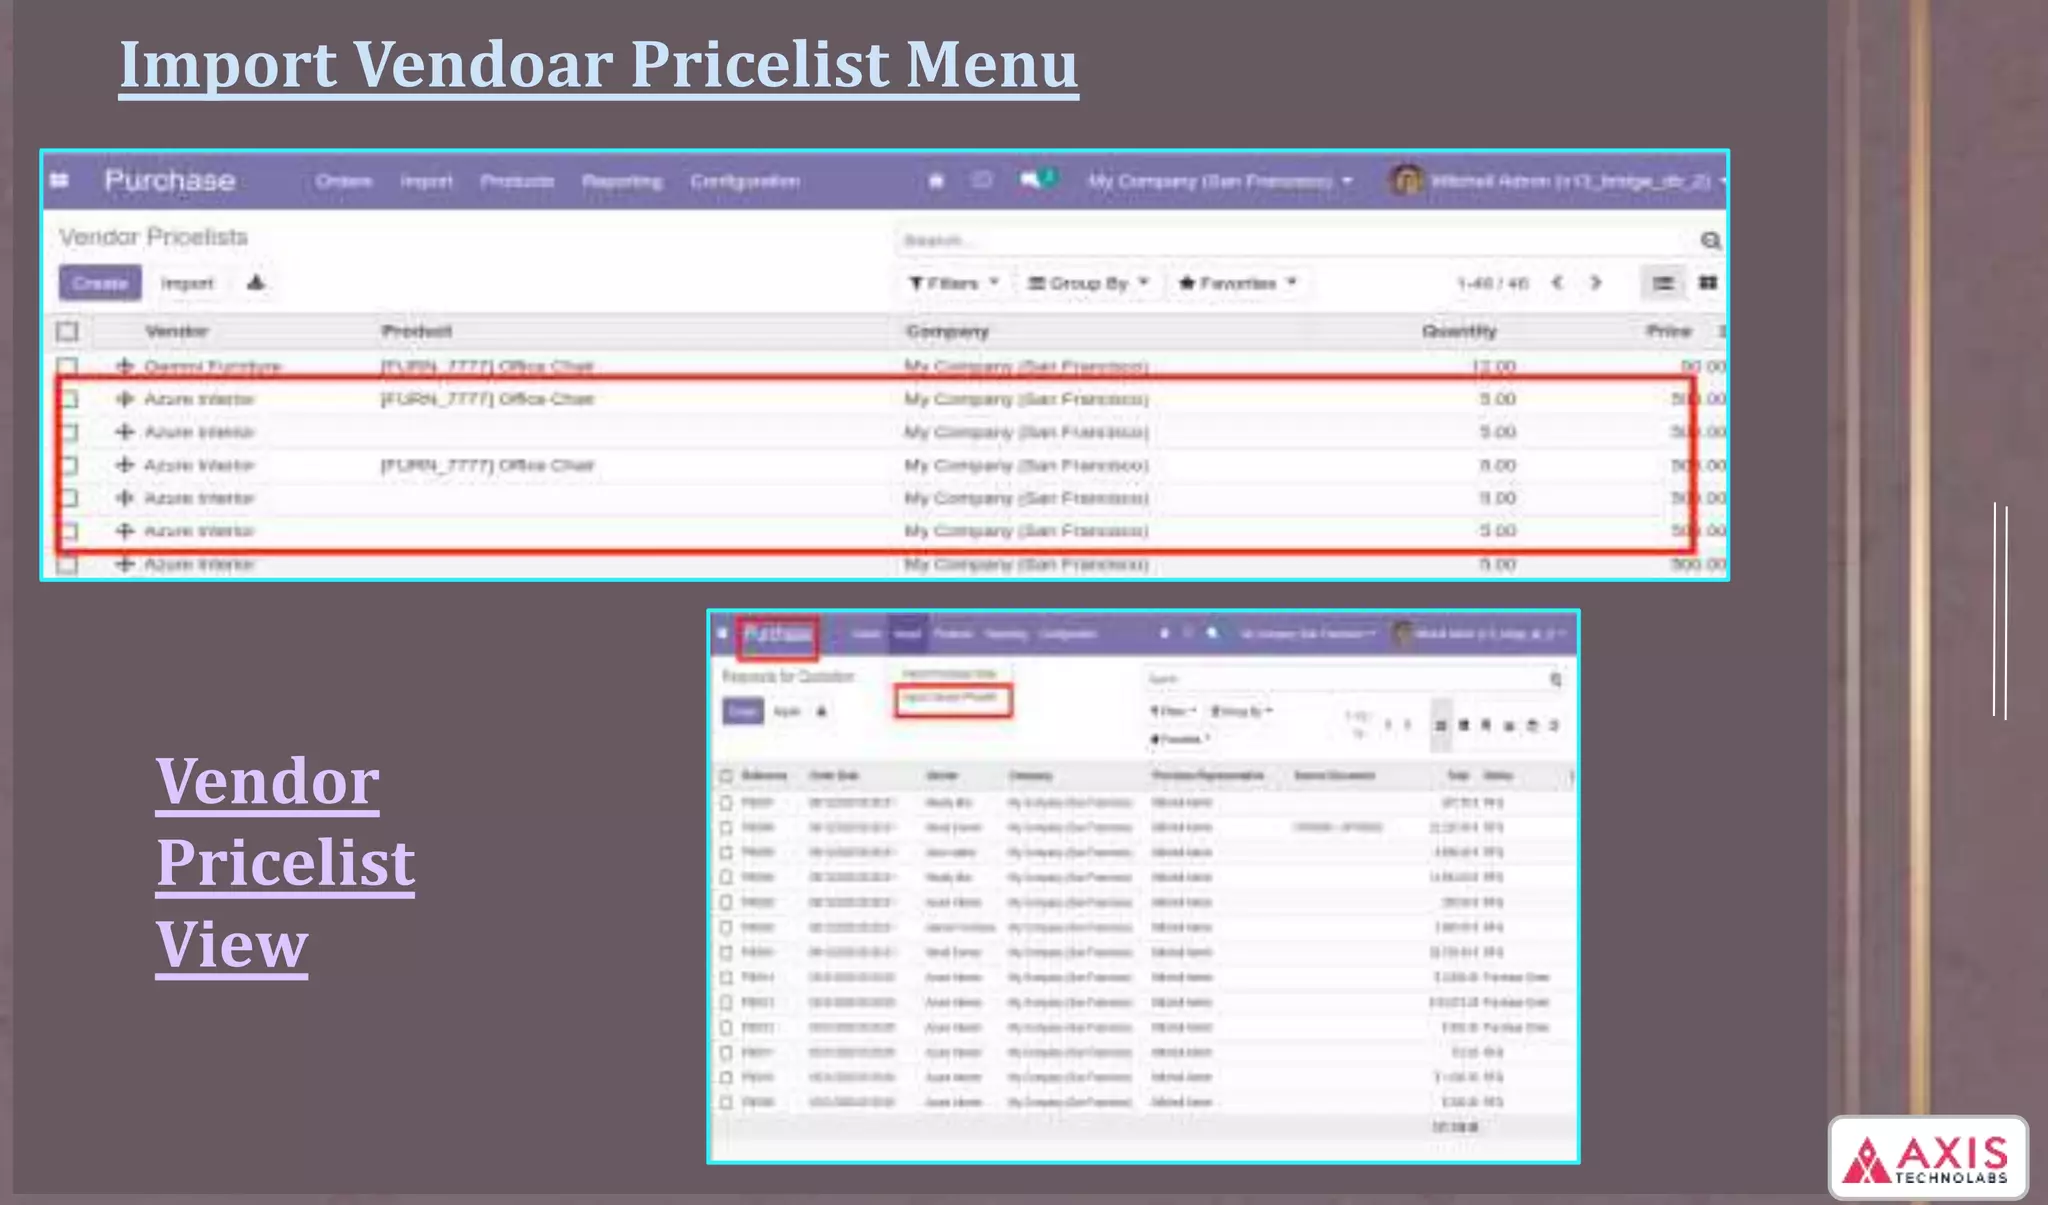Image resolution: width=2048 pixels, height=1205 pixels.
Task: Open Filters dropdown in lower screenshot
Action: coord(1172,711)
